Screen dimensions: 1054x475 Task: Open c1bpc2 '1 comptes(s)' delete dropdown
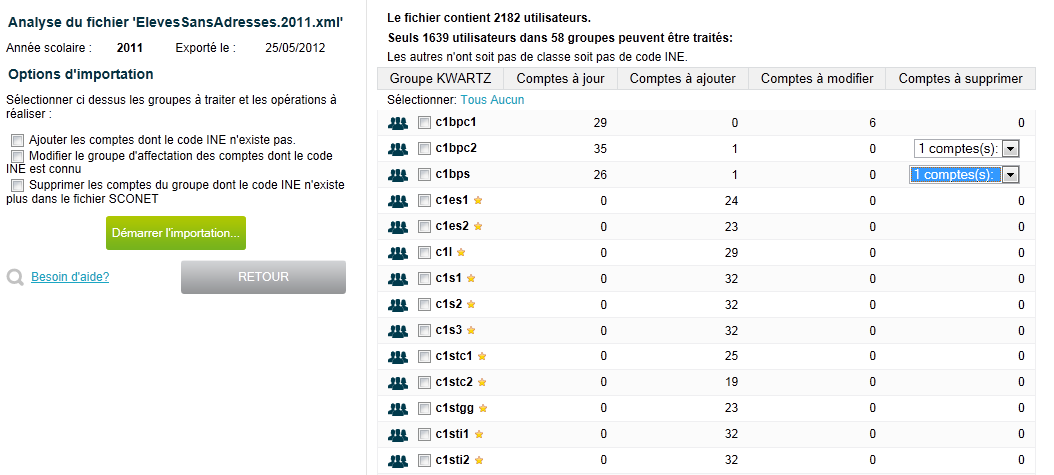[967, 148]
